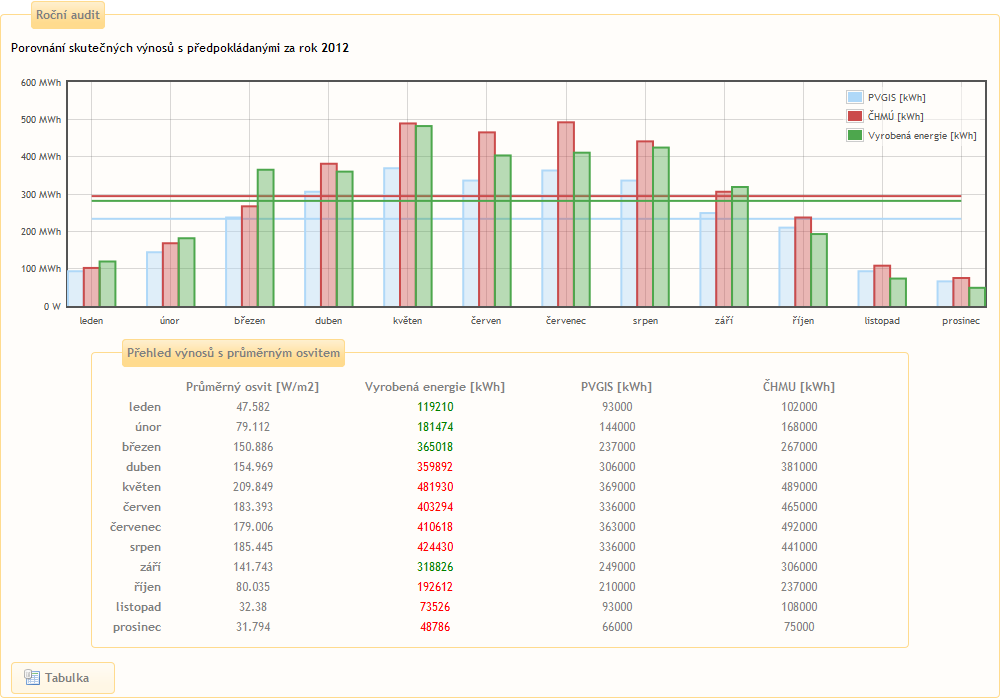This screenshot has height=699, width=1001.
Task: Click the leden row label in table
Action: [145, 407]
